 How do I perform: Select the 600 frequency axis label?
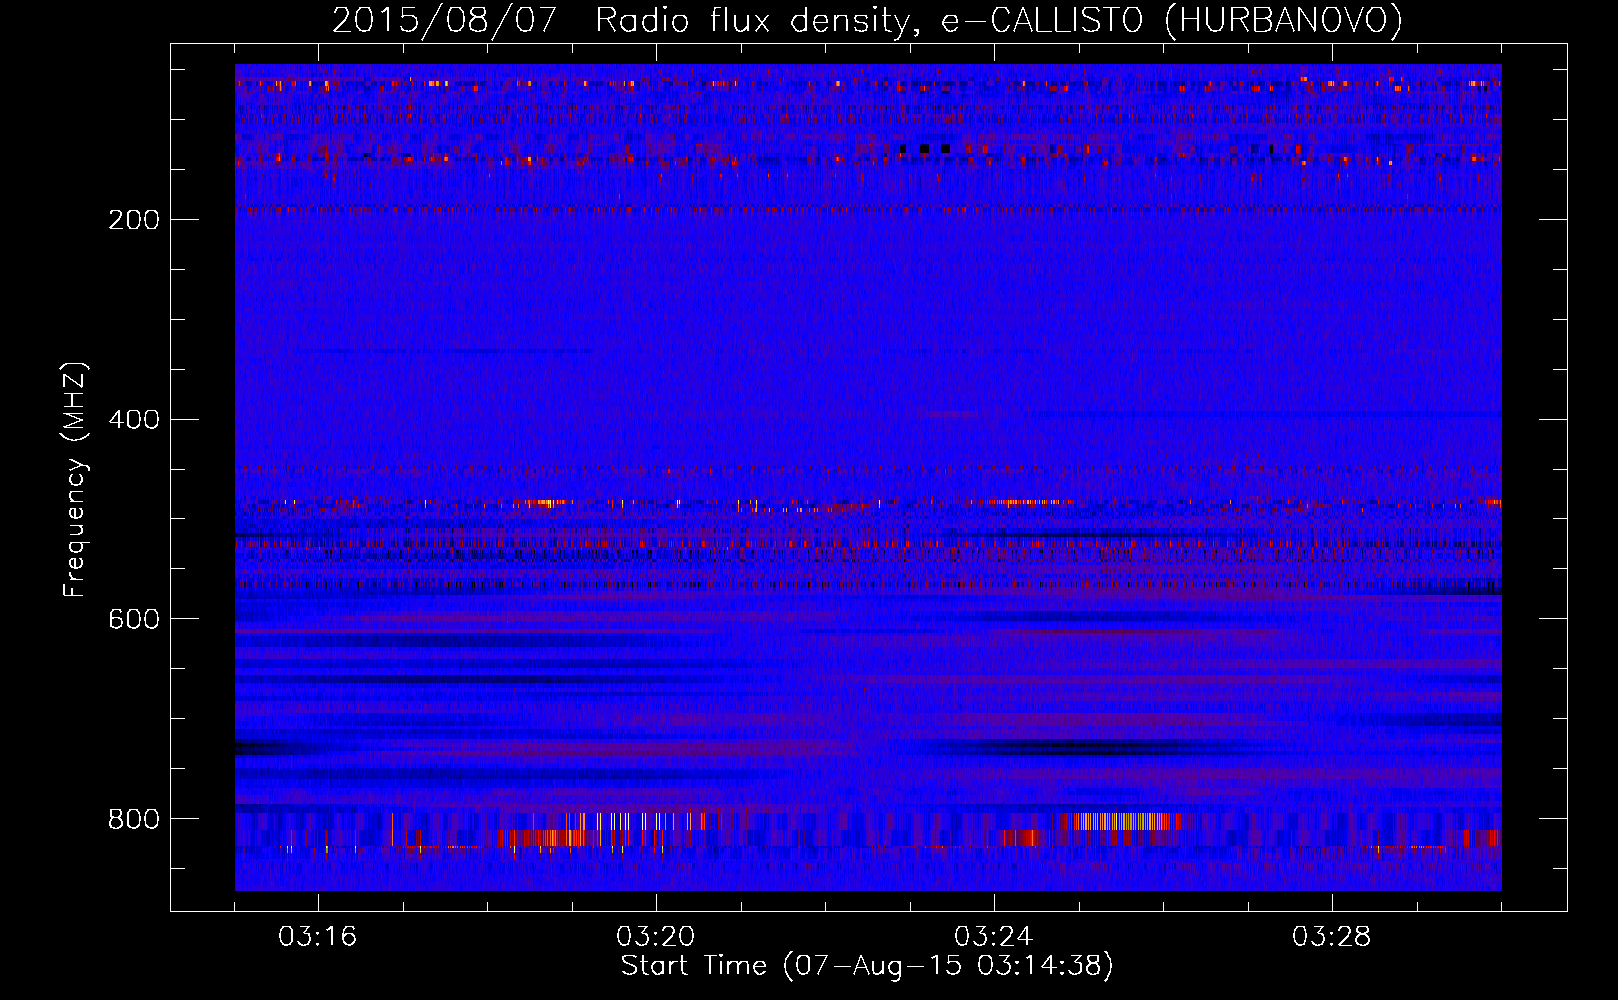click(134, 620)
